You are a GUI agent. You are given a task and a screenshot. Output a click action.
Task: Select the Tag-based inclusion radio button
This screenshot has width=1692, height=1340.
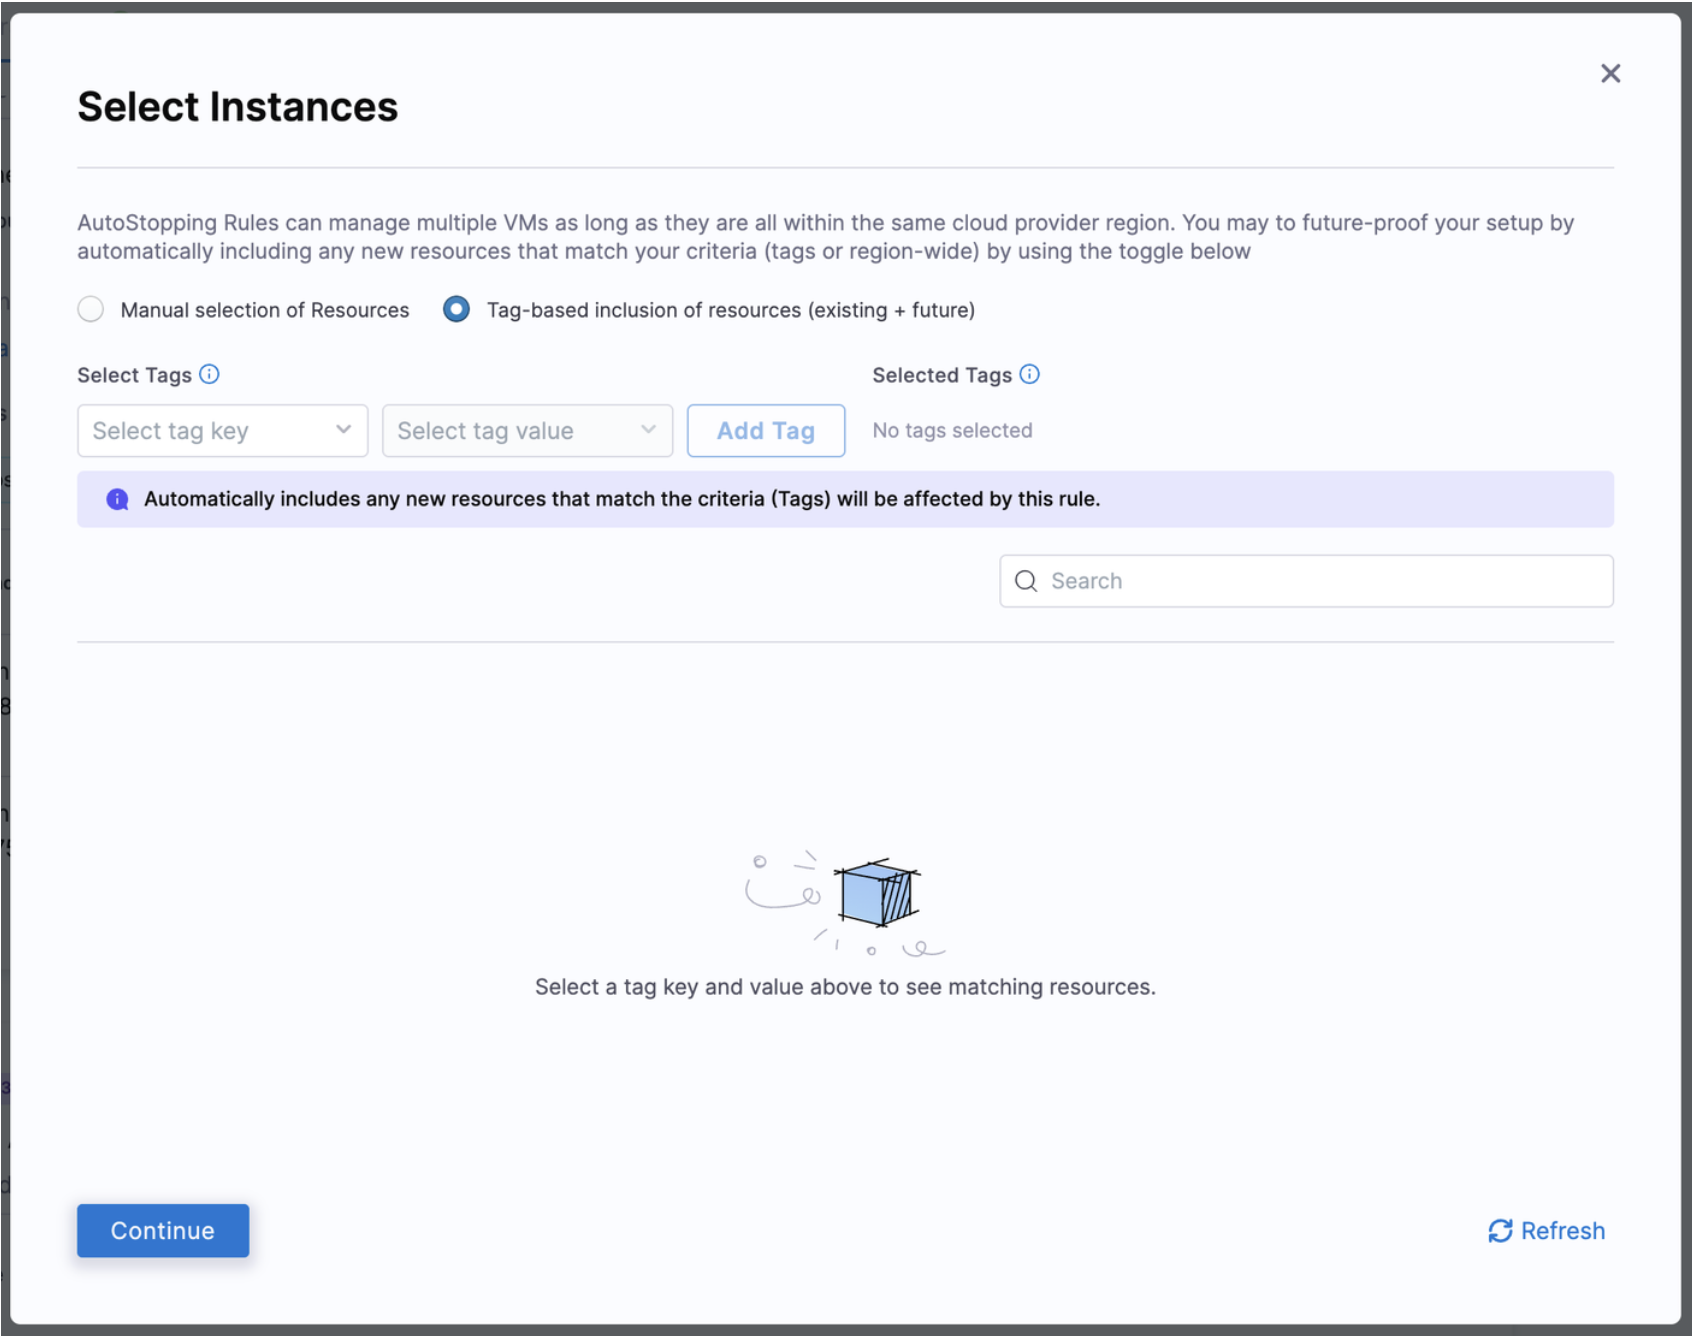[x=456, y=309]
